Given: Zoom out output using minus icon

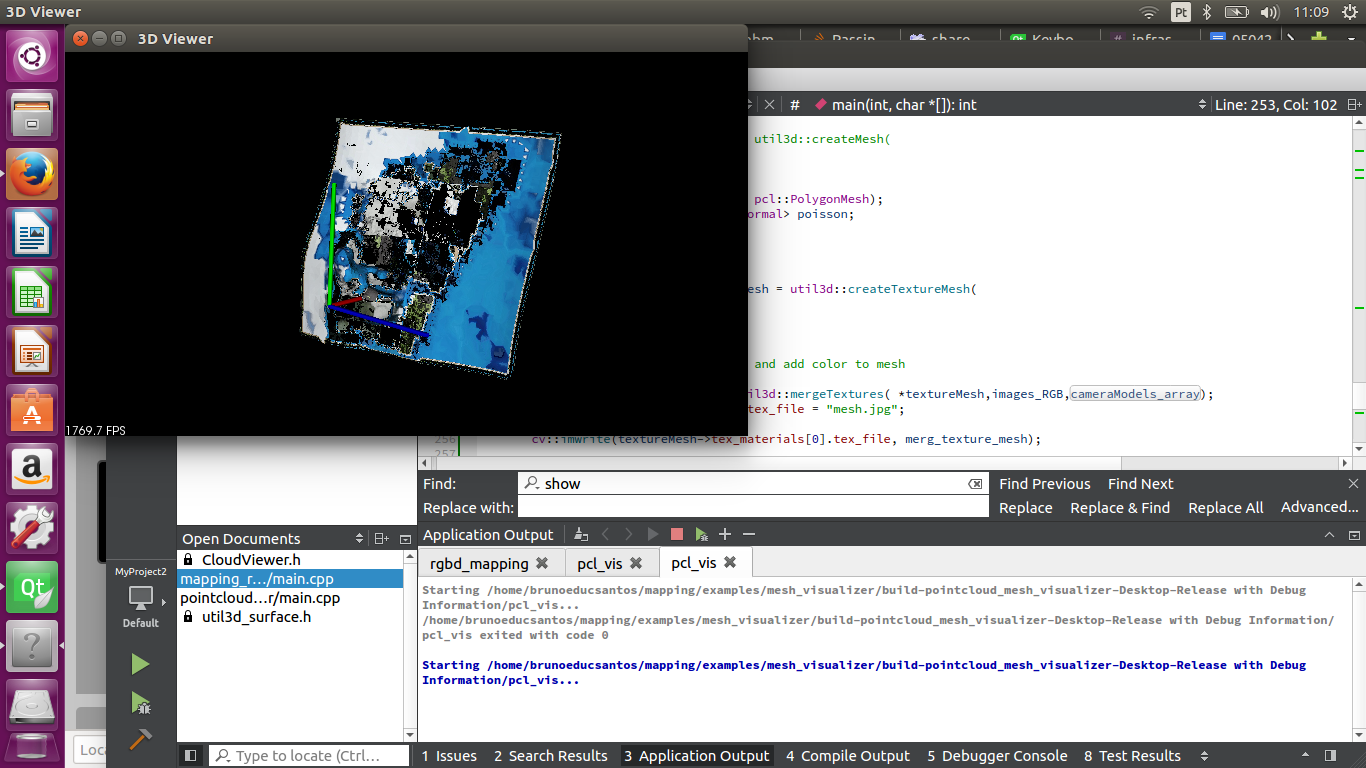Looking at the screenshot, I should [749, 535].
